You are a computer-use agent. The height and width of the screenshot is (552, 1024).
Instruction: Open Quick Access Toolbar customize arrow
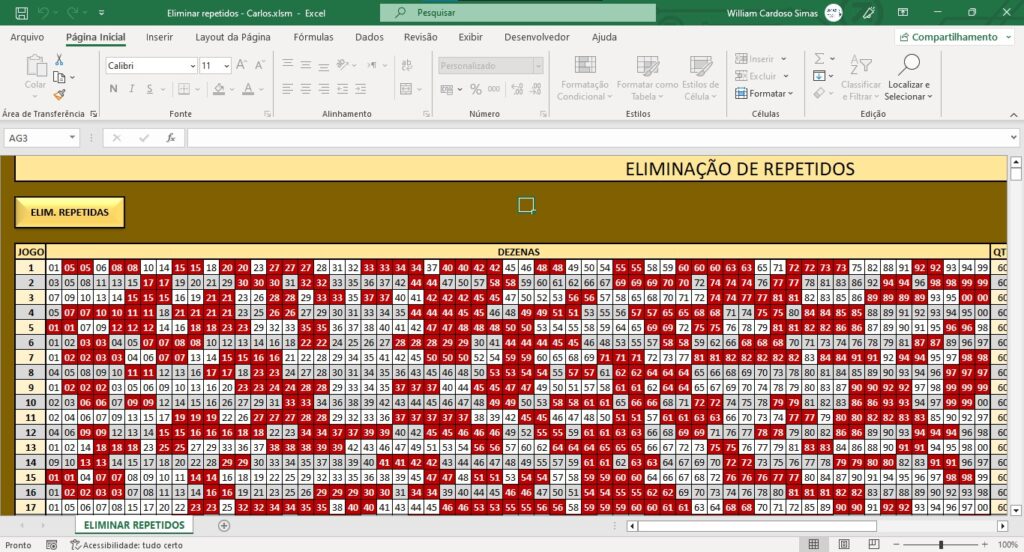click(x=101, y=12)
